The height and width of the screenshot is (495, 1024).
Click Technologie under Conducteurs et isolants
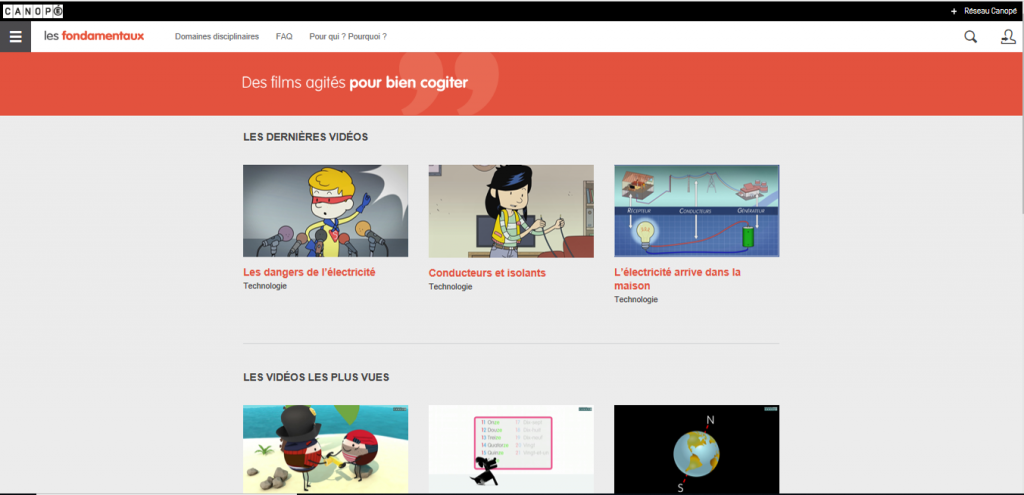(450, 287)
